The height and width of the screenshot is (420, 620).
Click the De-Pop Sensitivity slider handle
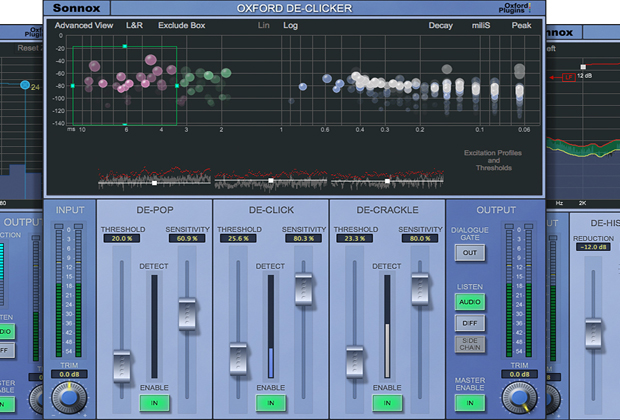(x=187, y=315)
